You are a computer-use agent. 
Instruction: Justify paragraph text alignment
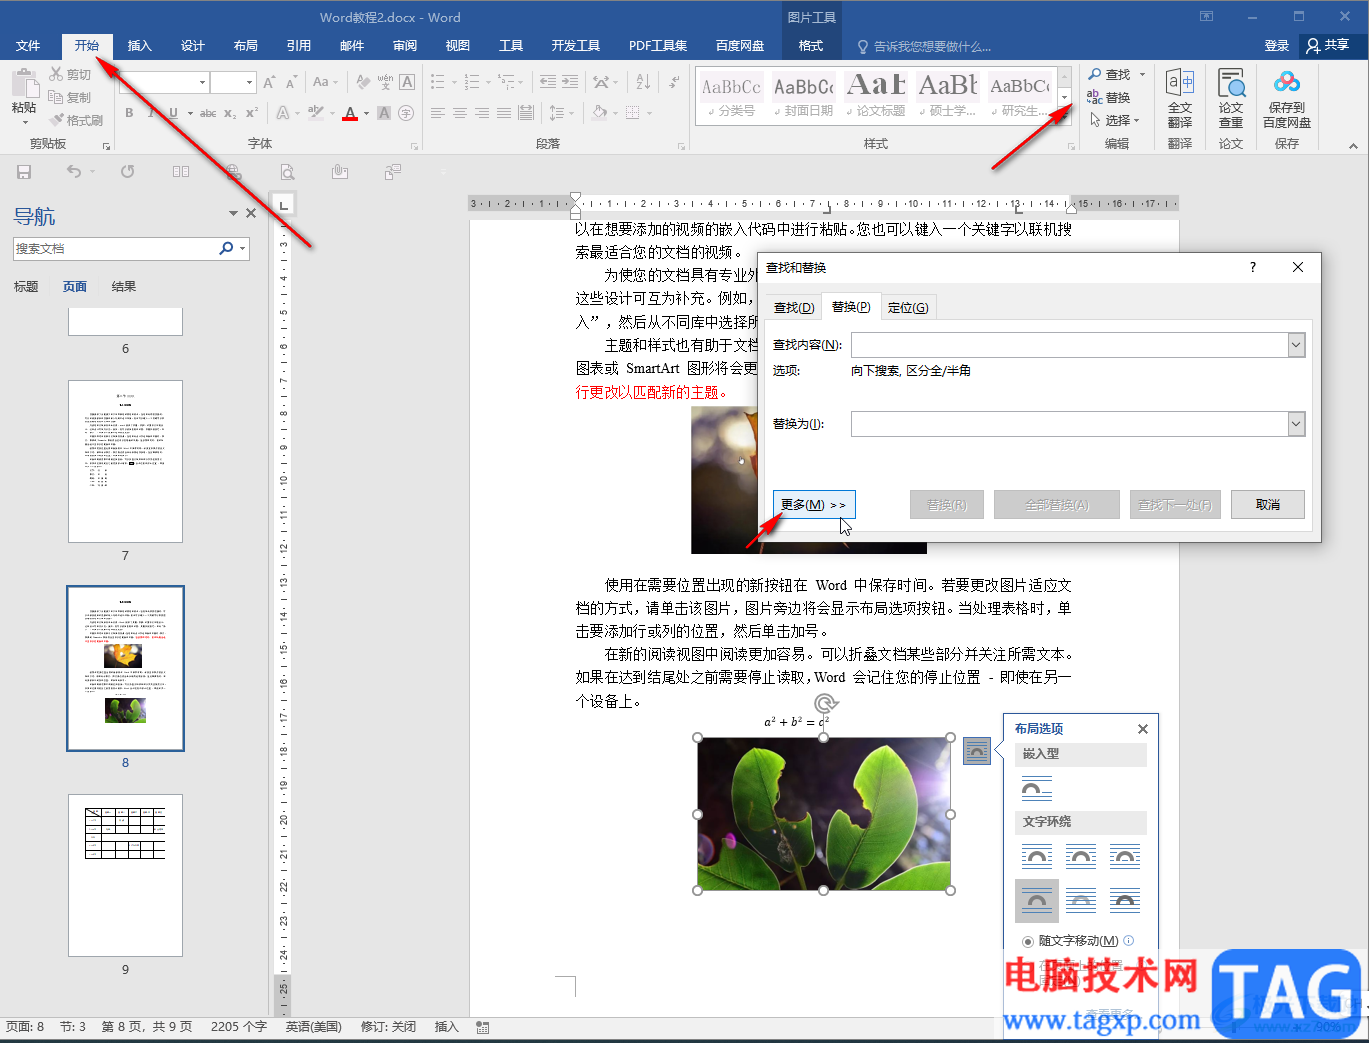[504, 113]
